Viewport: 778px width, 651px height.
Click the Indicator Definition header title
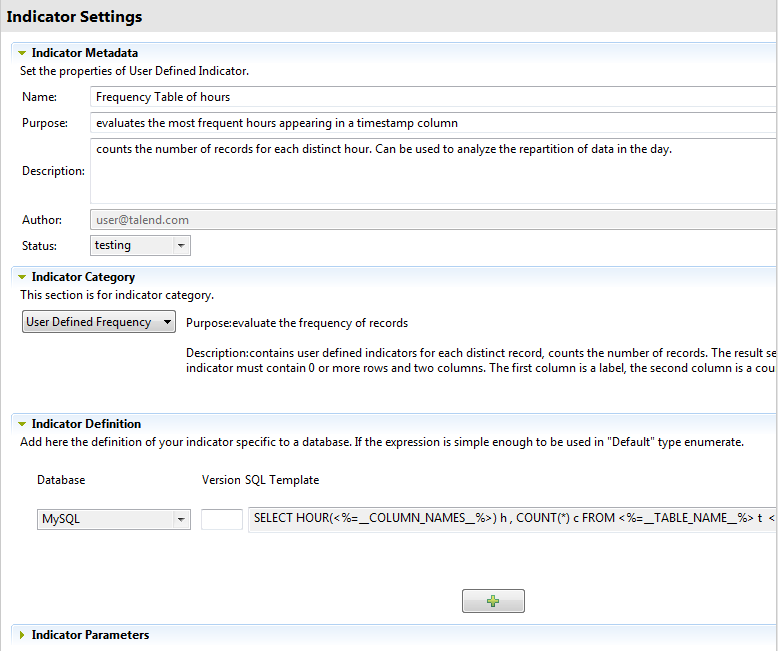click(86, 424)
